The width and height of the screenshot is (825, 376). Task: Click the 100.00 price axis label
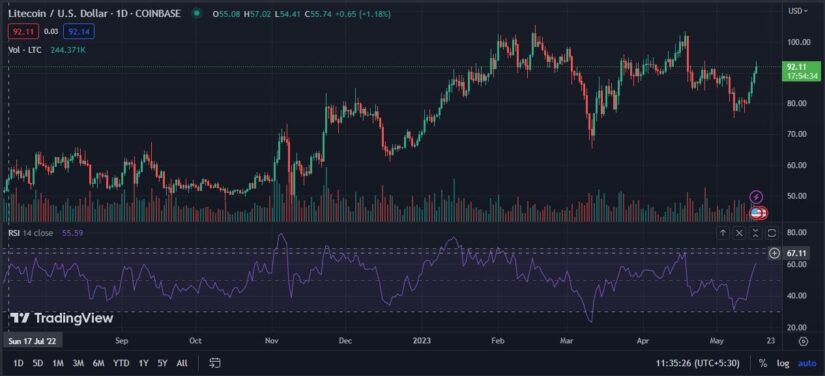(798, 42)
